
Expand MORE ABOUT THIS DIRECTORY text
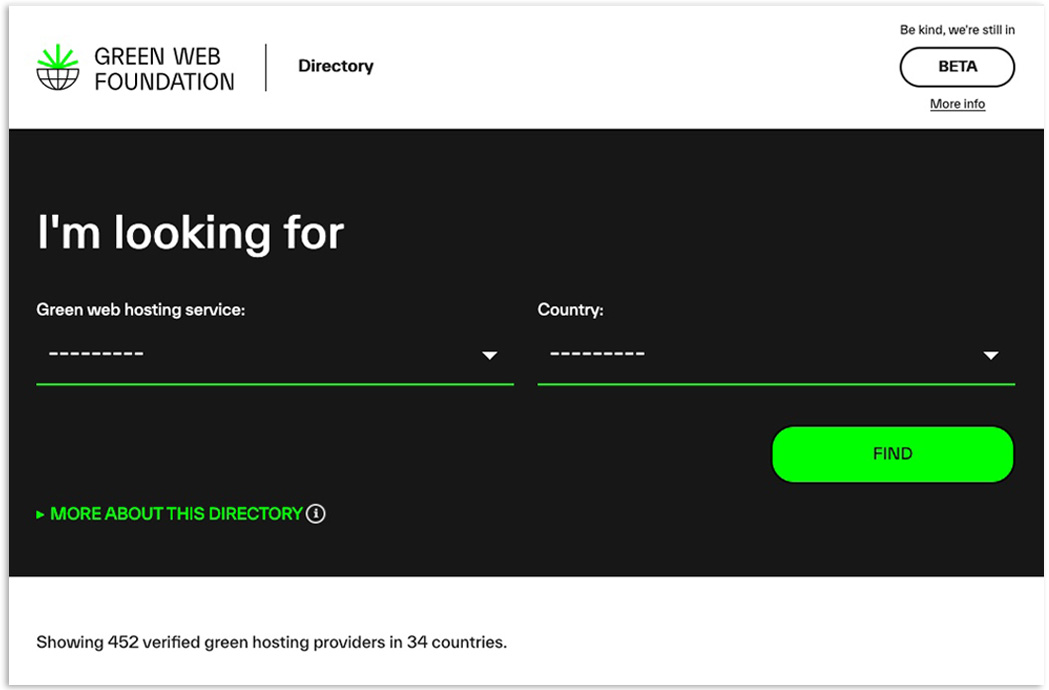click(177, 513)
